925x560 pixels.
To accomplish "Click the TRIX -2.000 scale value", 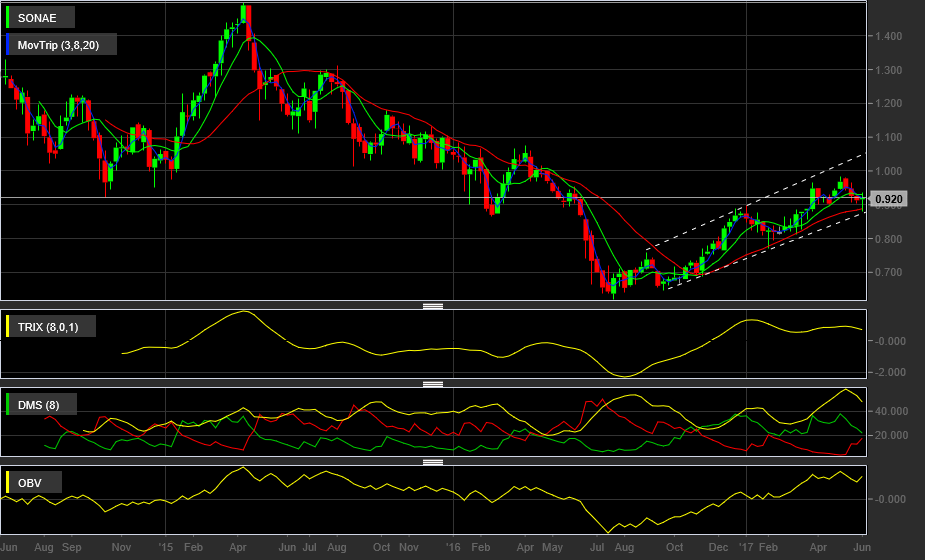I will [x=888, y=372].
